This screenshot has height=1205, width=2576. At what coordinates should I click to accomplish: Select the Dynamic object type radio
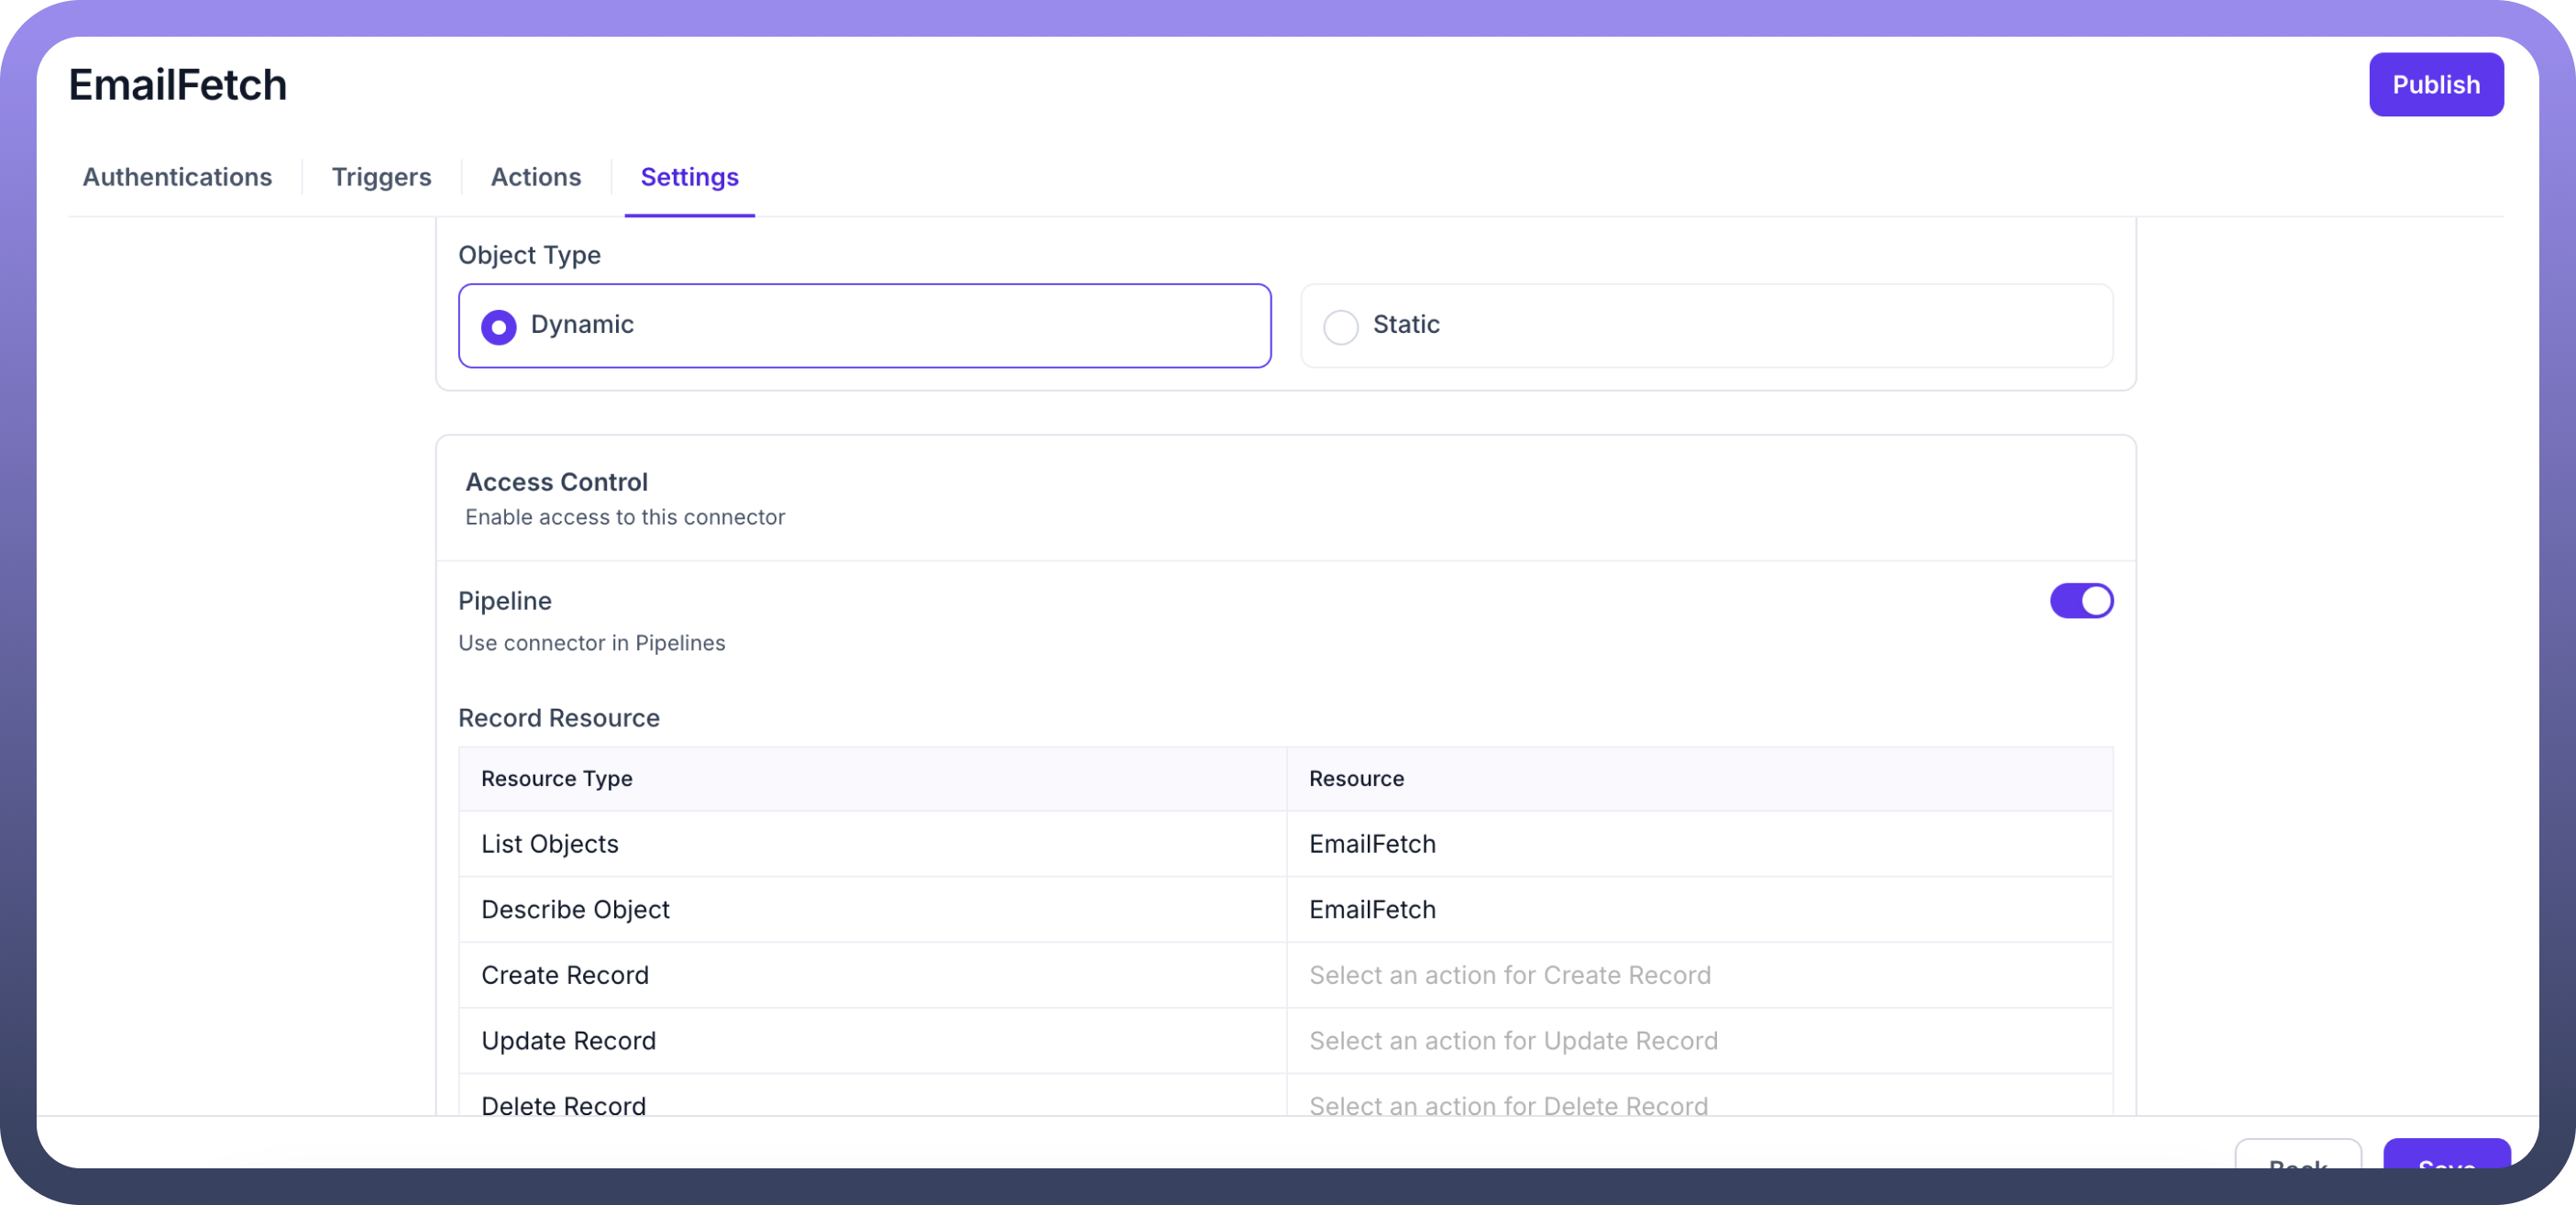point(498,327)
